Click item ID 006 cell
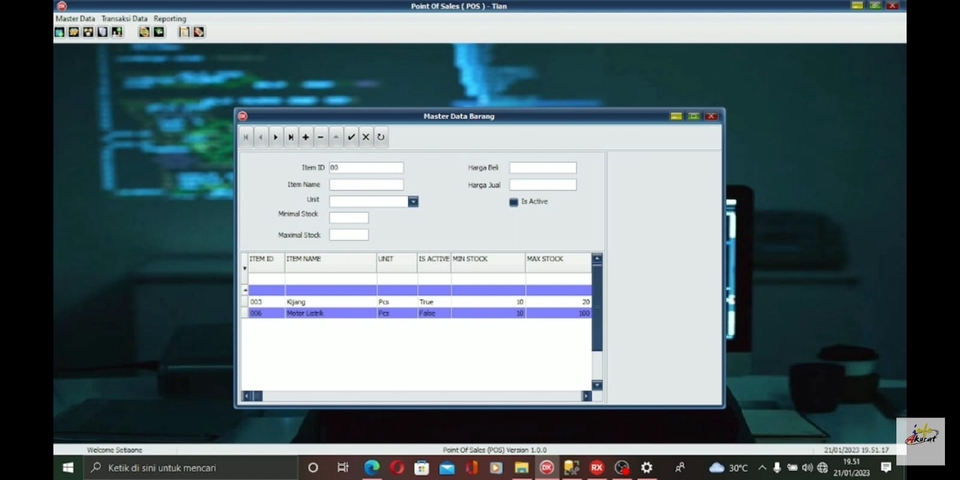 [266, 313]
